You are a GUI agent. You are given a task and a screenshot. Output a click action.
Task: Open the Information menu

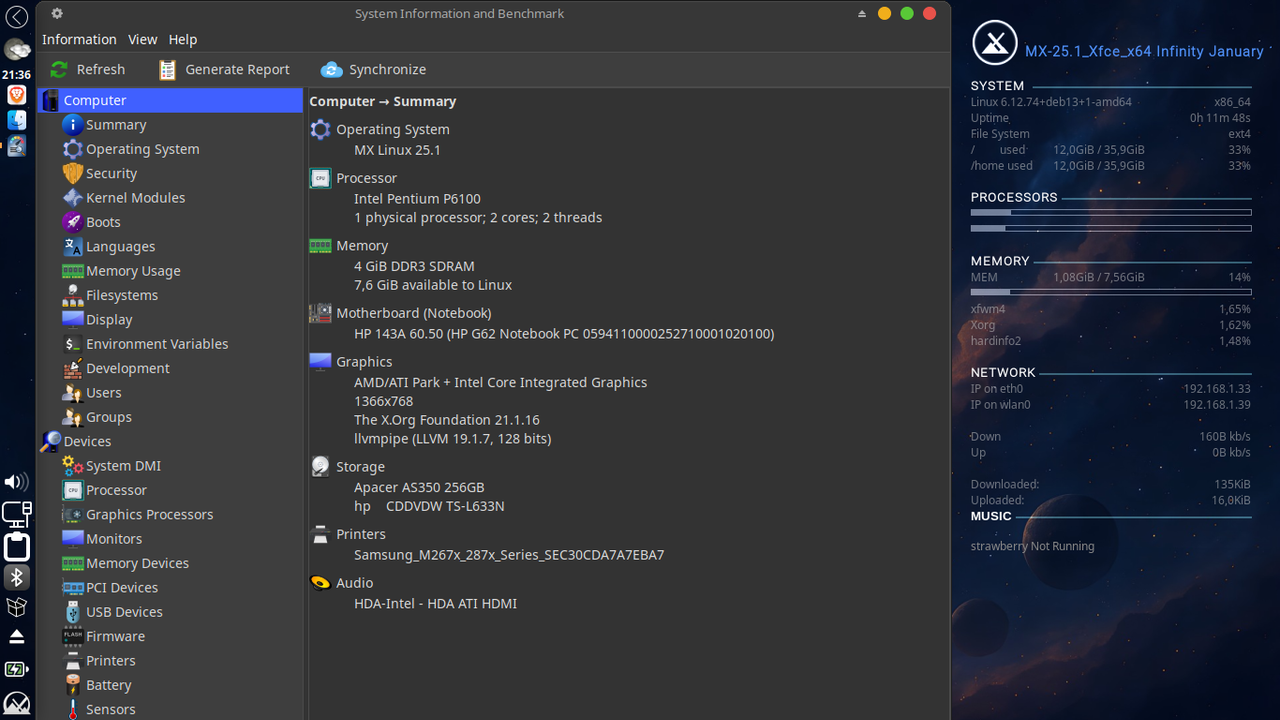[x=79, y=39]
